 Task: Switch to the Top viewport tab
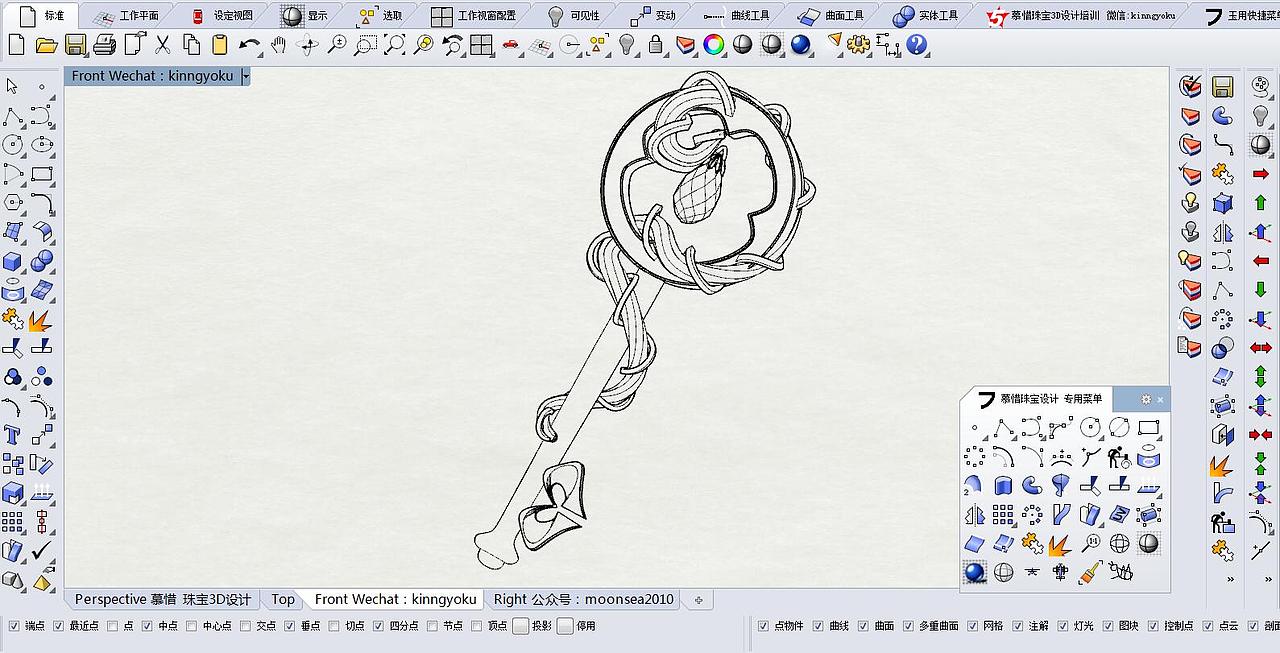[x=284, y=599]
